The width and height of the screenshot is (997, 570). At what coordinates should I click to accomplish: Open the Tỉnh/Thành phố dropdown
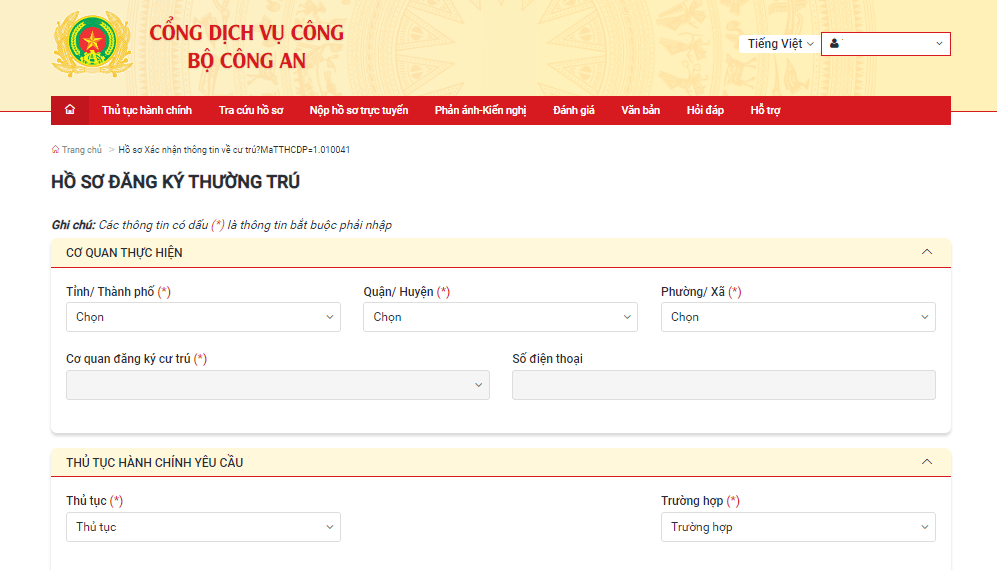[203, 317]
